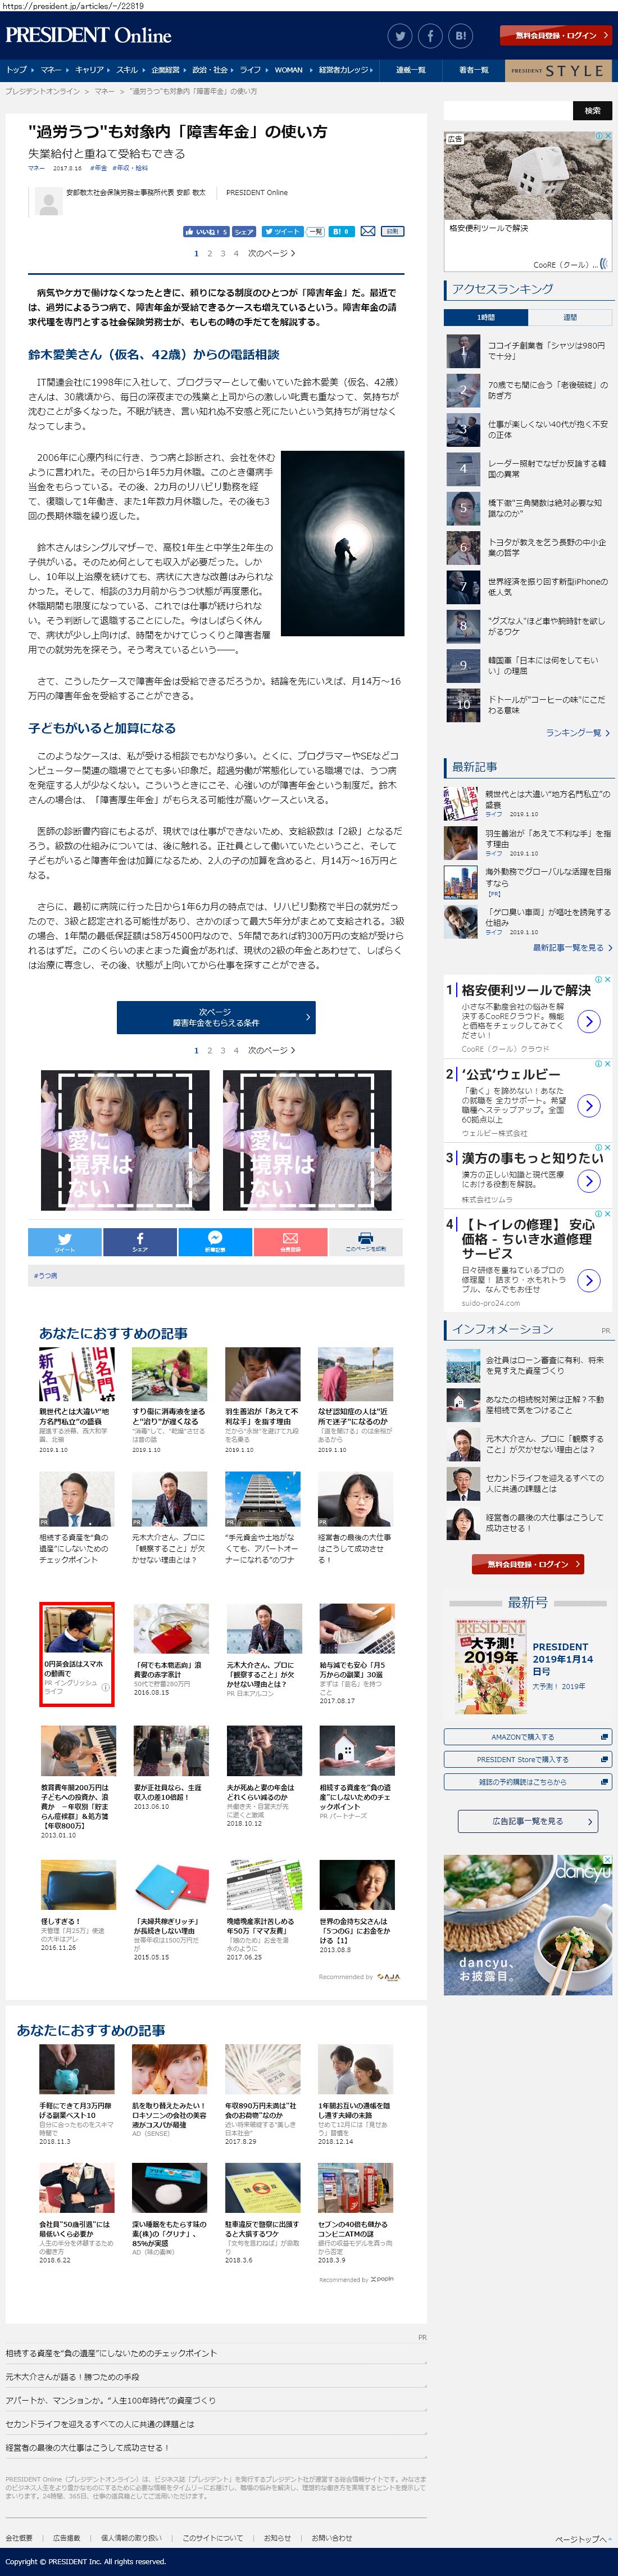Screen dimensions: 618x2576
Task: Click the mail envelope icon under the title
Action: tap(368, 231)
